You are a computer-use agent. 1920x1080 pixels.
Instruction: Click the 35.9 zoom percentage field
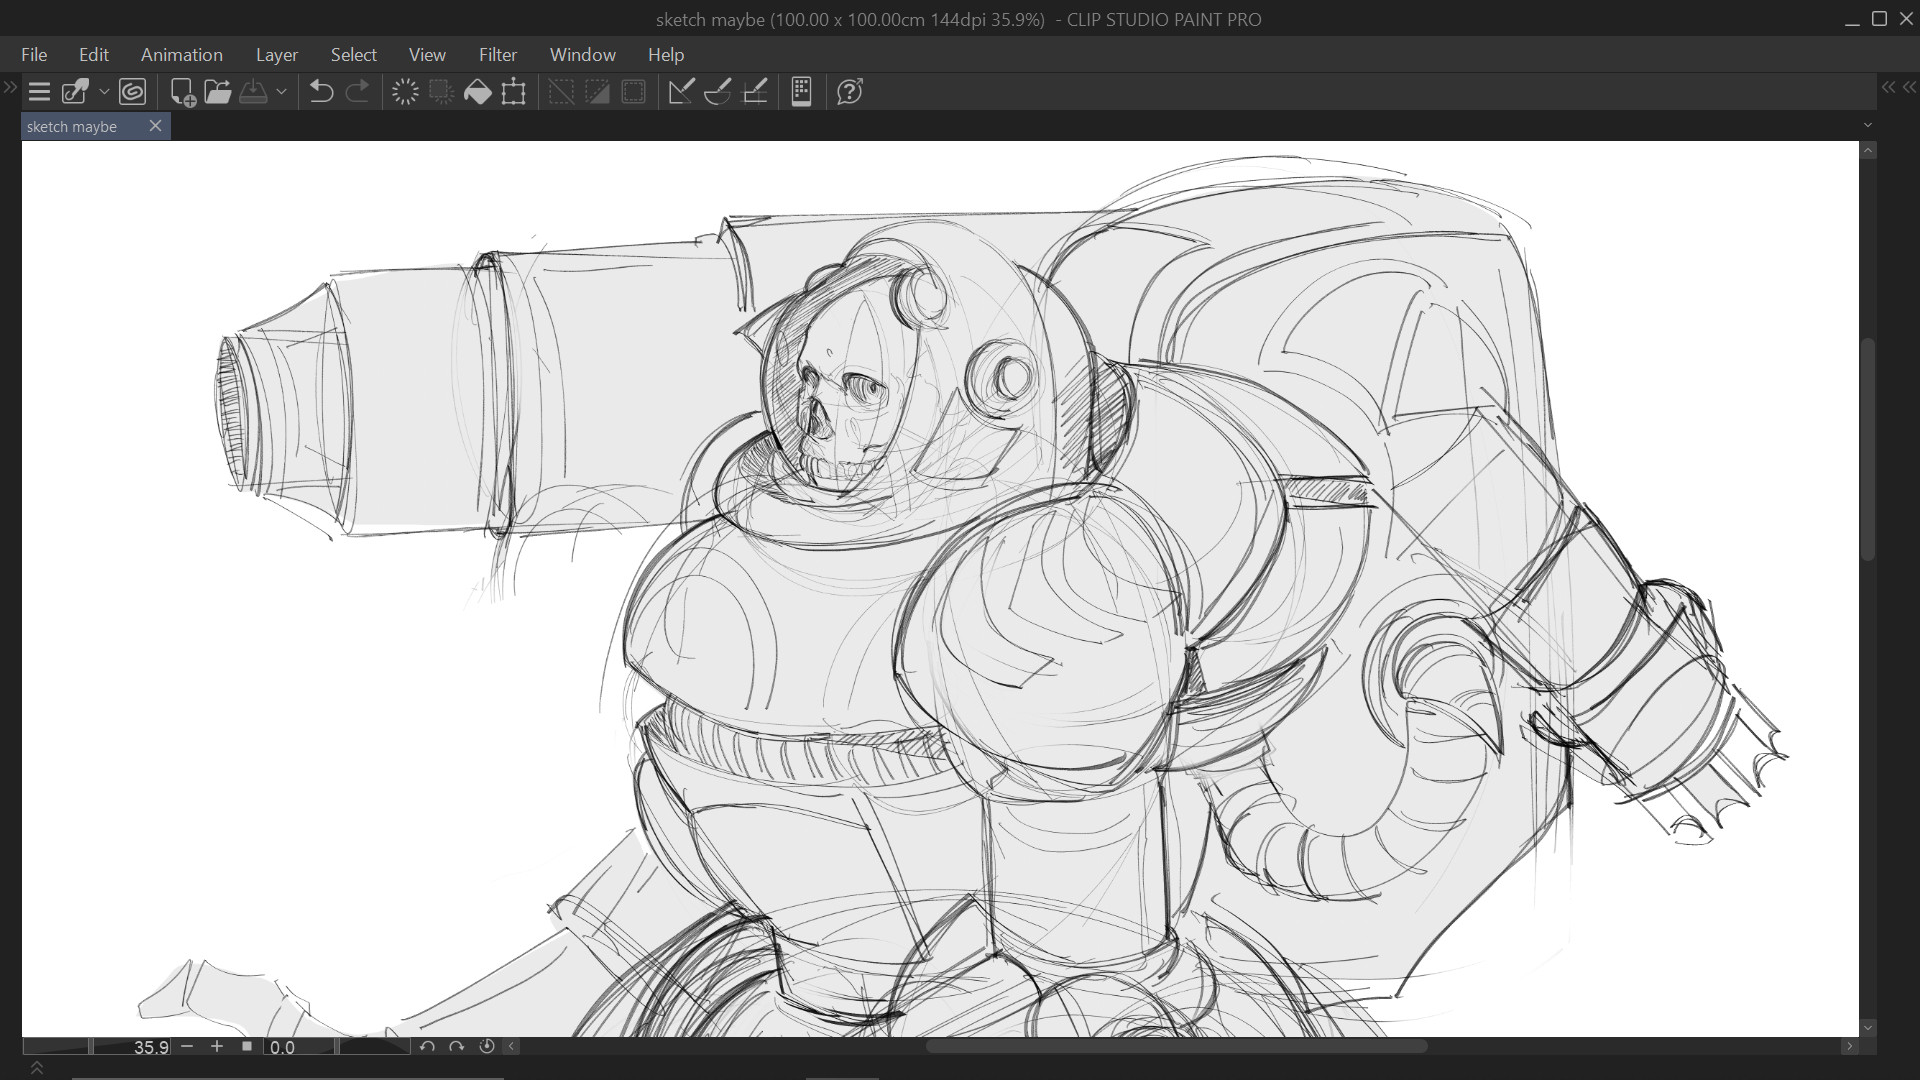click(x=150, y=1047)
